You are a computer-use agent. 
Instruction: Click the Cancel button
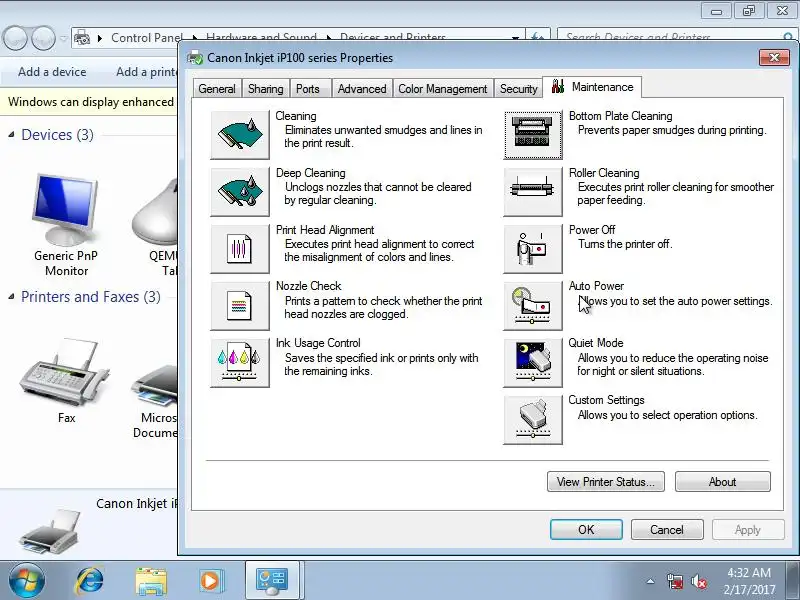667,530
